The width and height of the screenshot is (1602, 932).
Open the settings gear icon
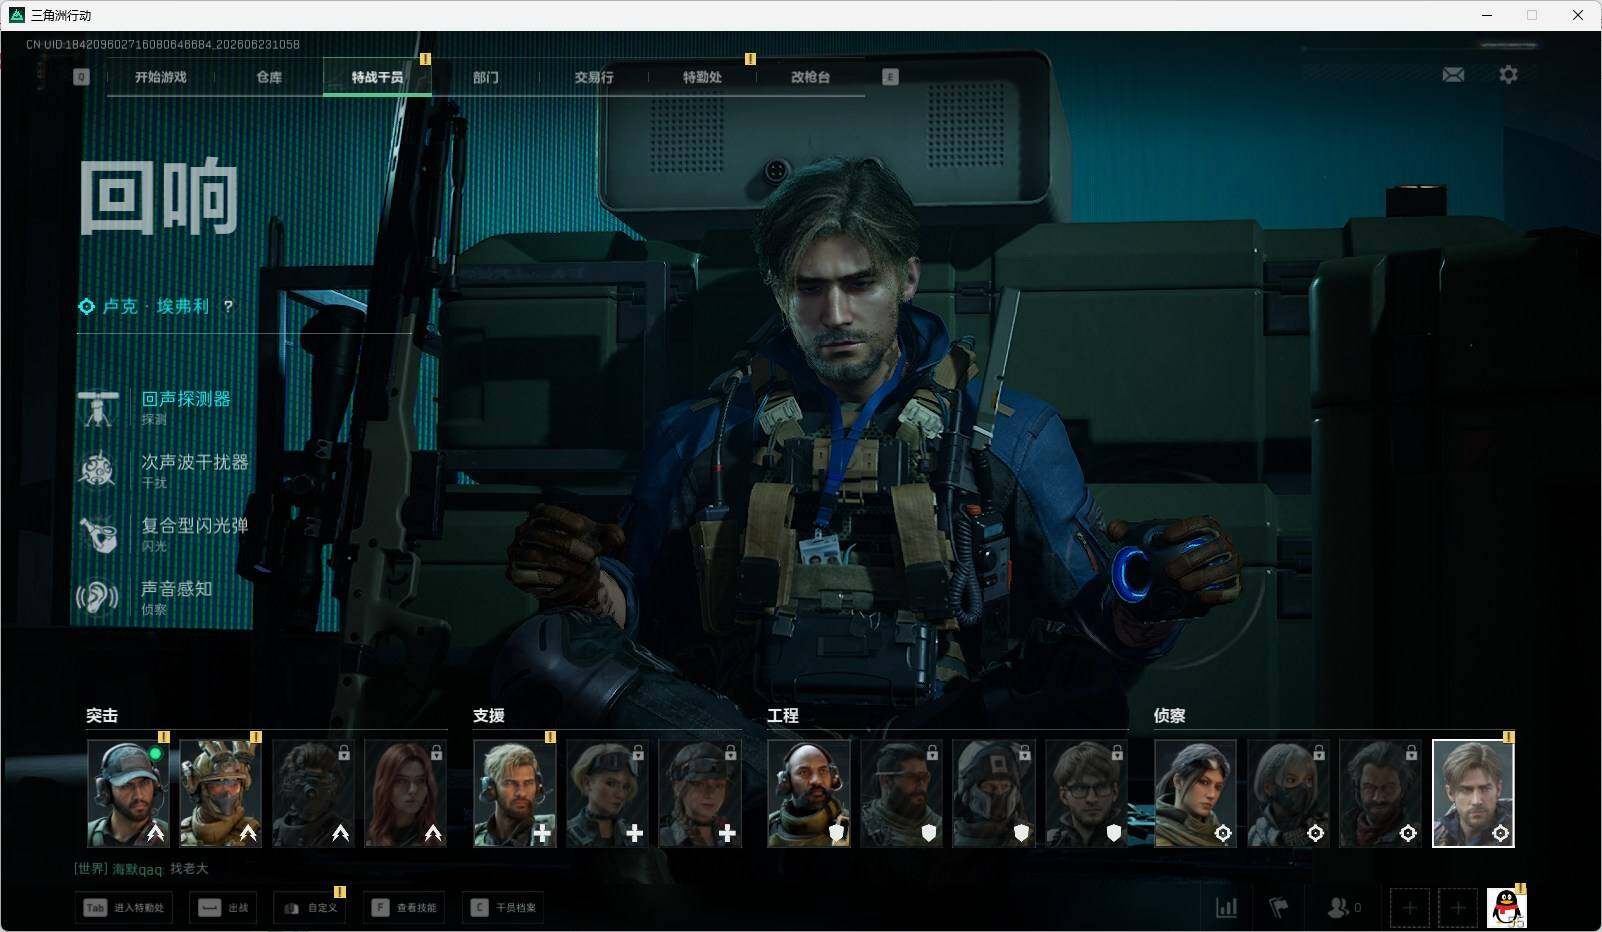1508,75
